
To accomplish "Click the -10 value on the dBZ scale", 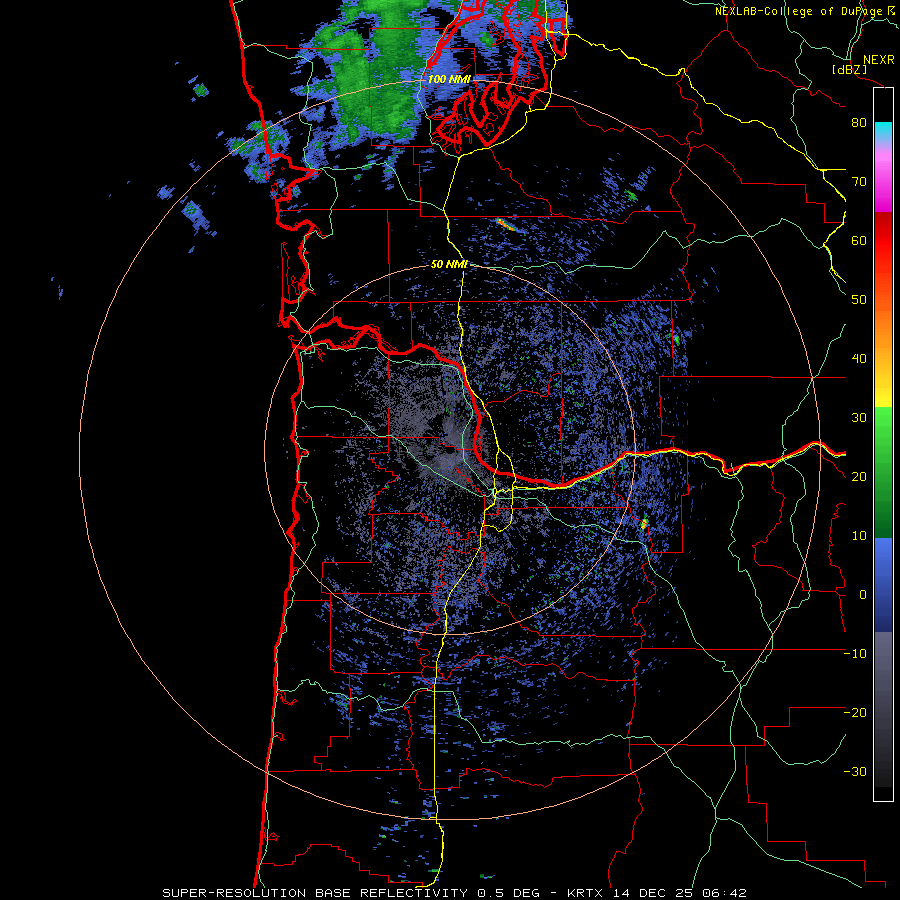I will pyautogui.click(x=855, y=654).
